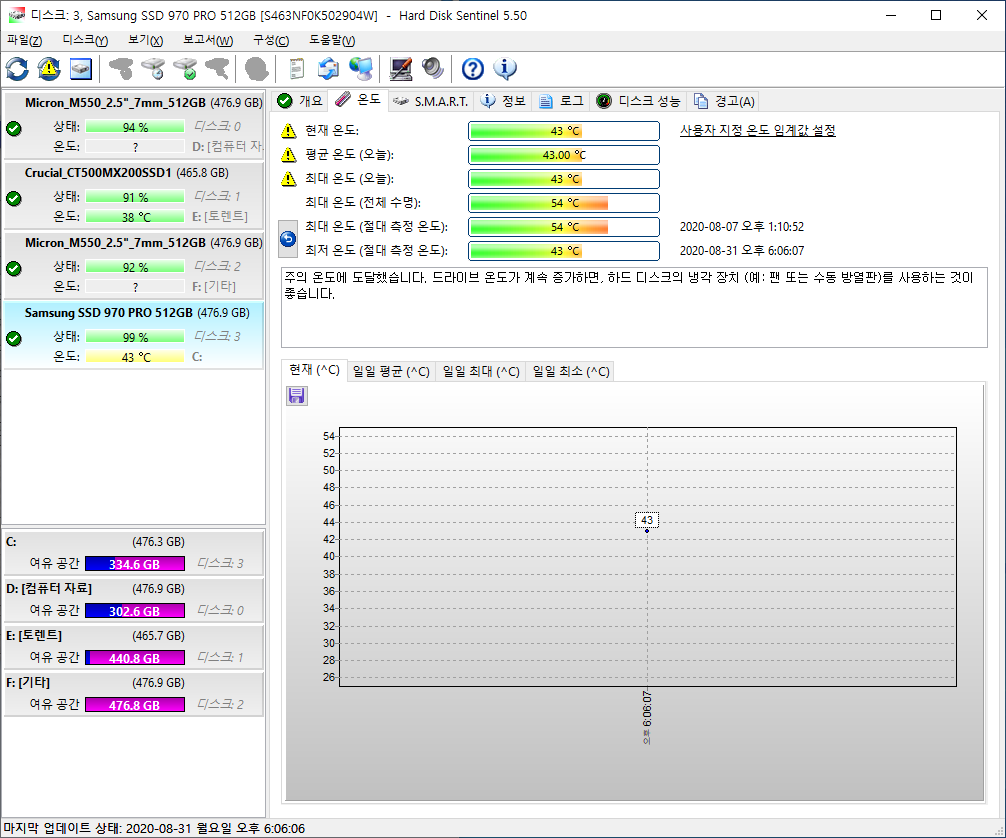1006x838 pixels.
Task: Click the 43 data point label on graph
Action: point(647,520)
